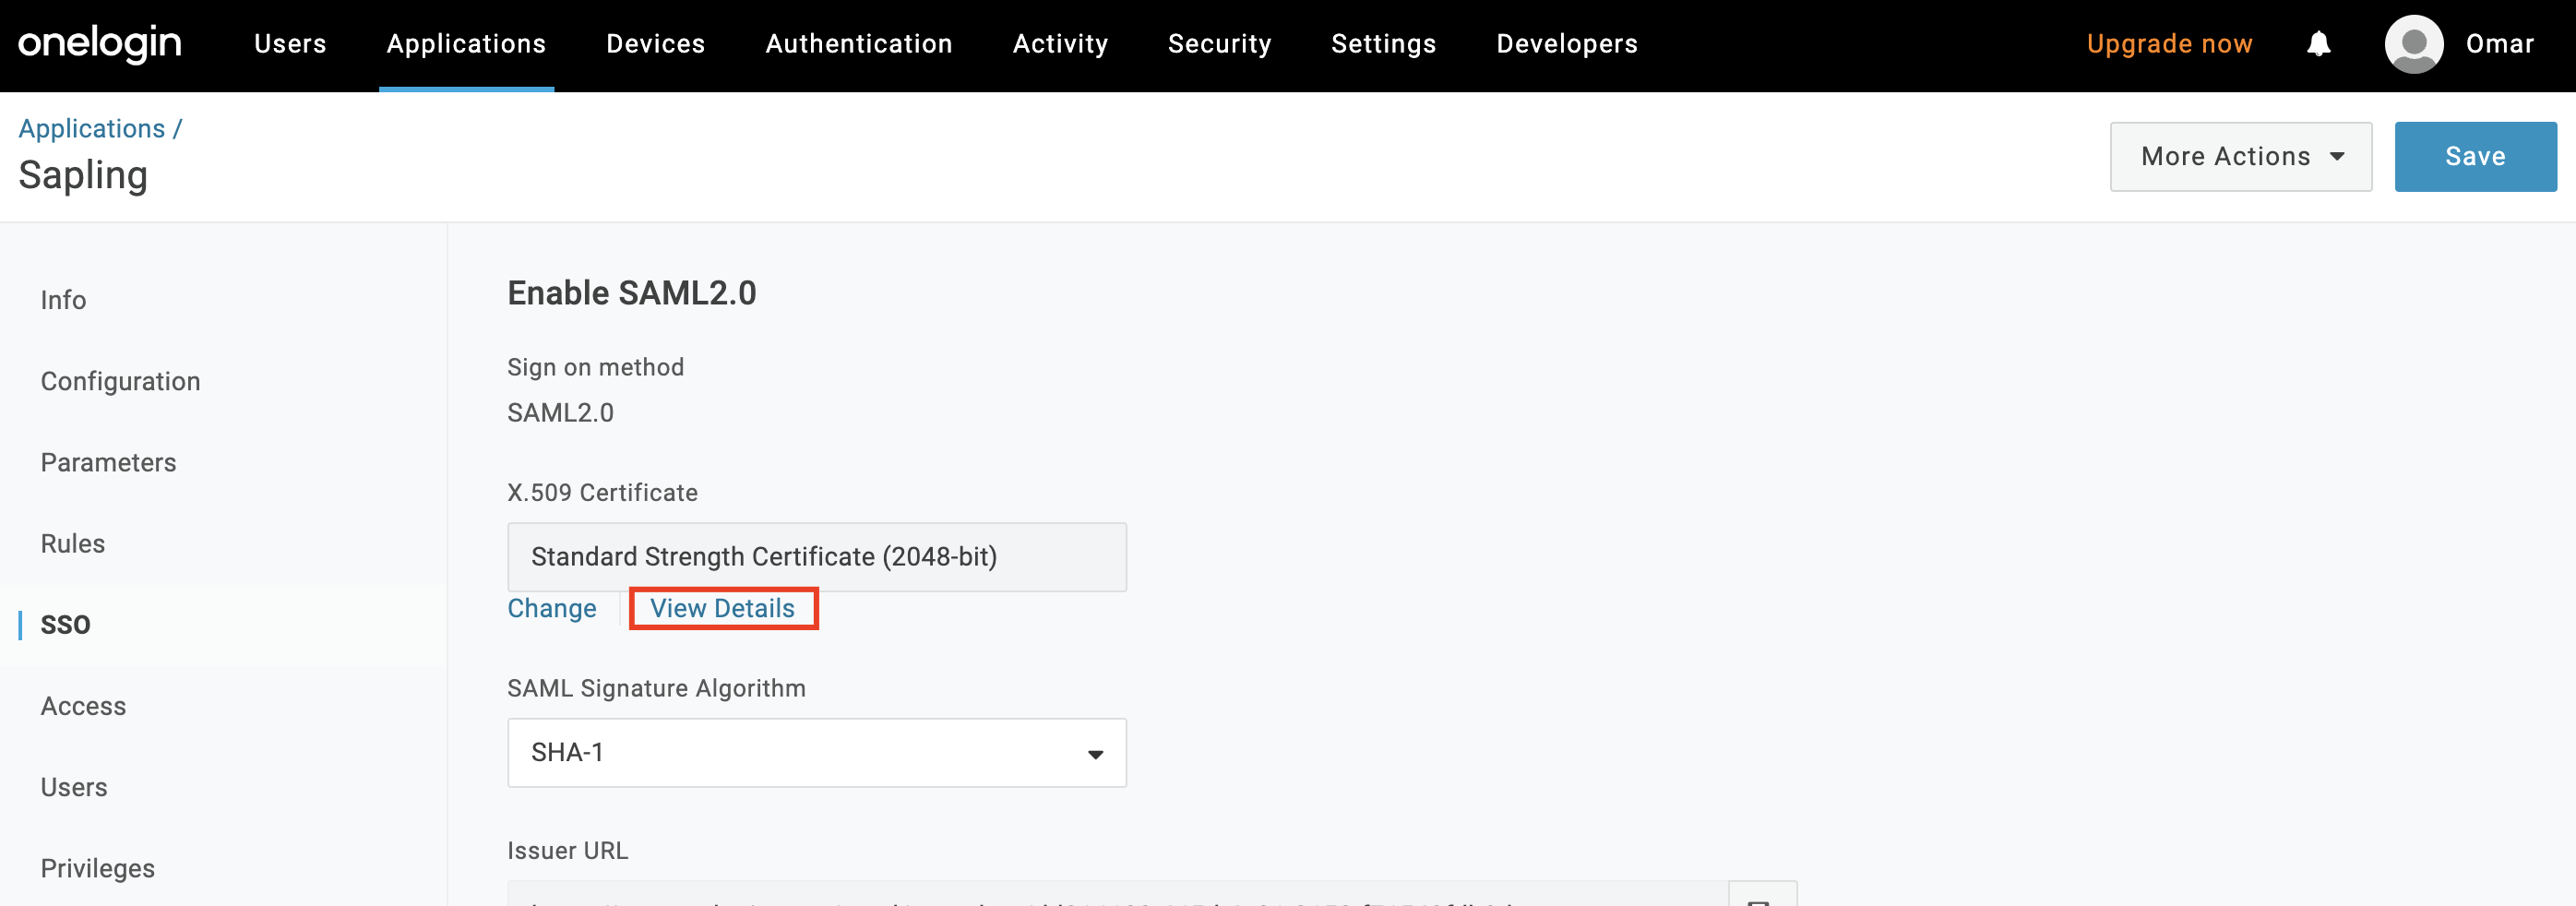Open the SAML Signature Algorithm dropdown
This screenshot has height=906, width=2576.
[816, 753]
